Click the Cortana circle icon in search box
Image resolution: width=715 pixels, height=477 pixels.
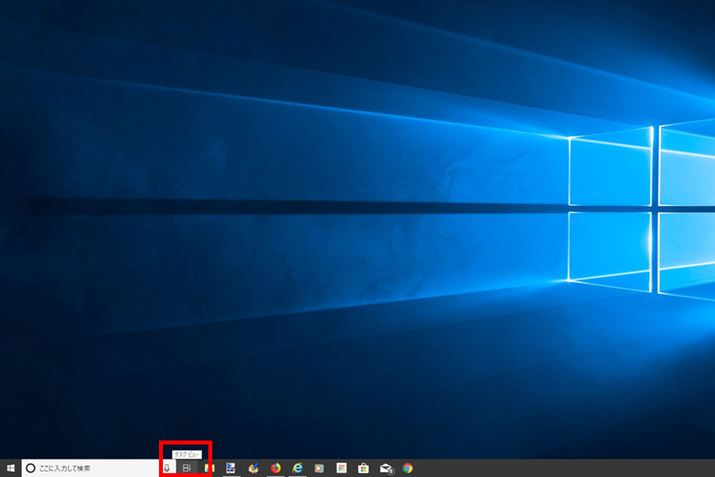(30, 468)
